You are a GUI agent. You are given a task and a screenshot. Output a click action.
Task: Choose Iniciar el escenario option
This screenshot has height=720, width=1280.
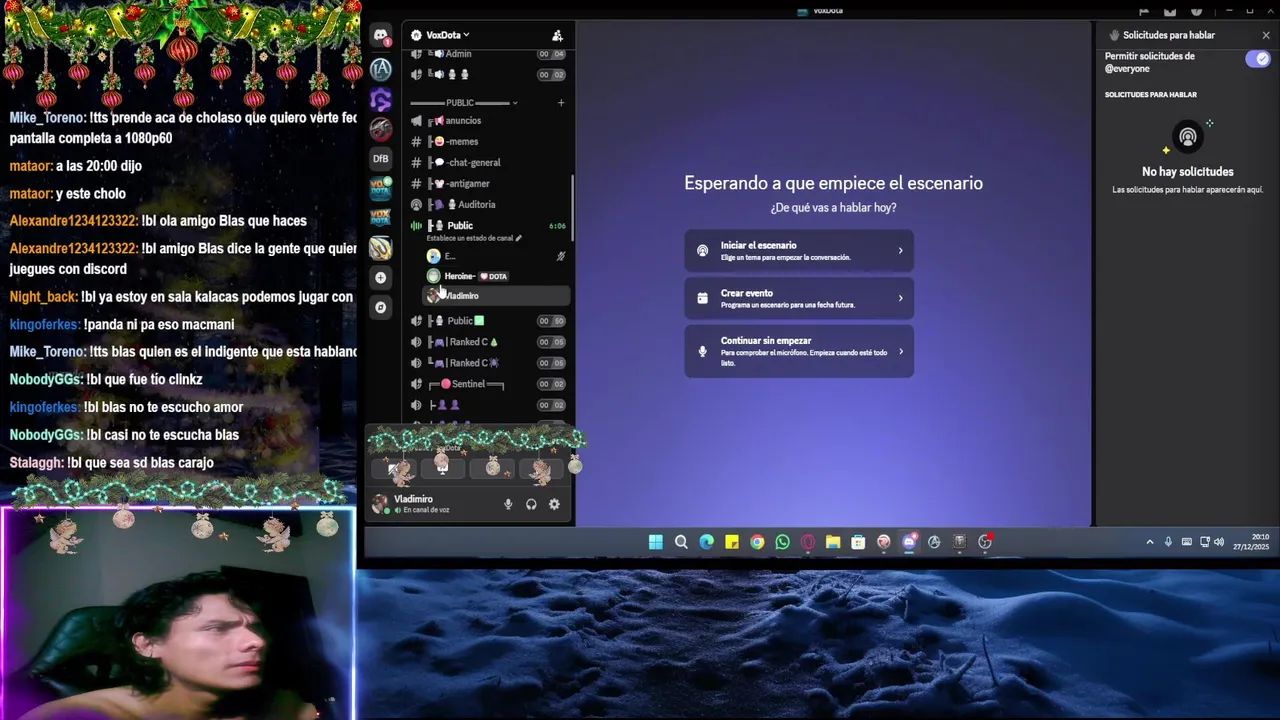coord(799,251)
